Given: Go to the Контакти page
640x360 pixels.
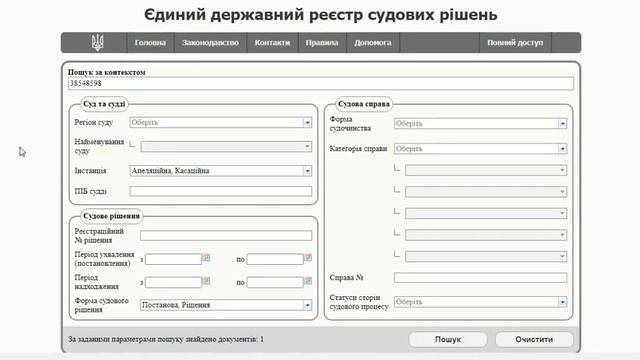Looking at the screenshot, I should [x=272, y=42].
